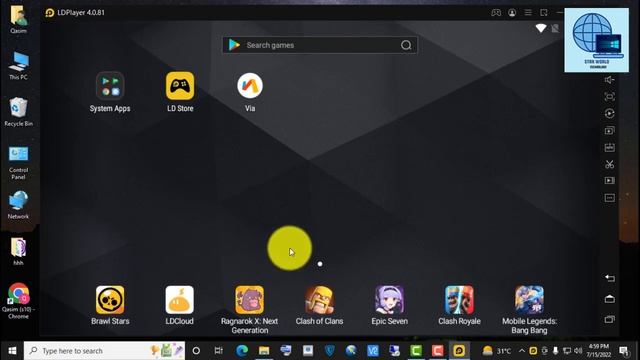Select the Control Panel desktop icon

(18, 163)
